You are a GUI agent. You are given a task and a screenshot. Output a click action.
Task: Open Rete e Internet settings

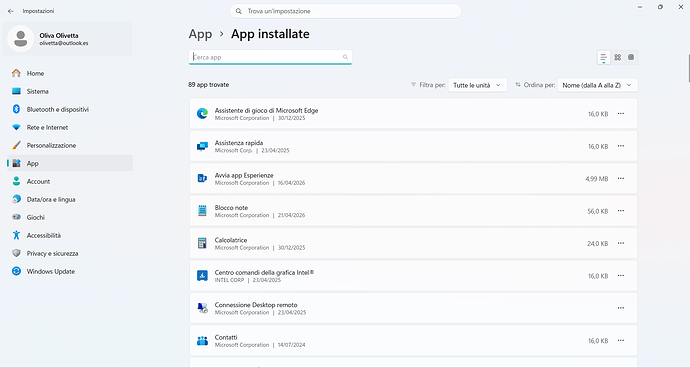click(70, 127)
